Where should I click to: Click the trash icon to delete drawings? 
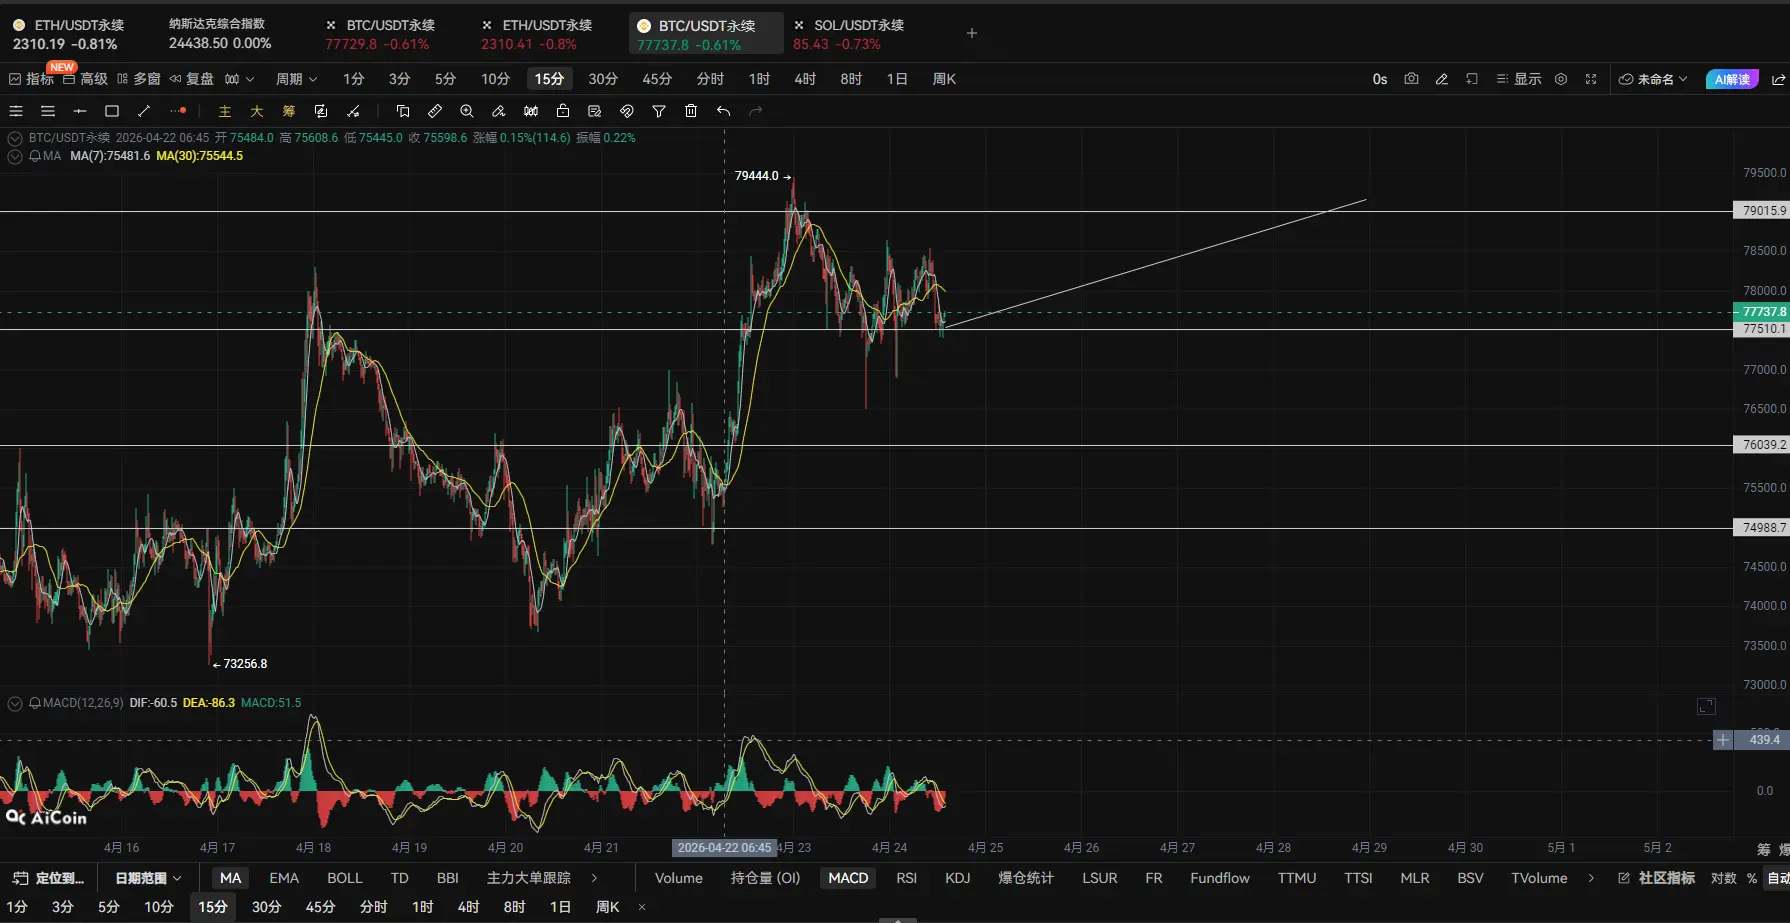pos(691,111)
